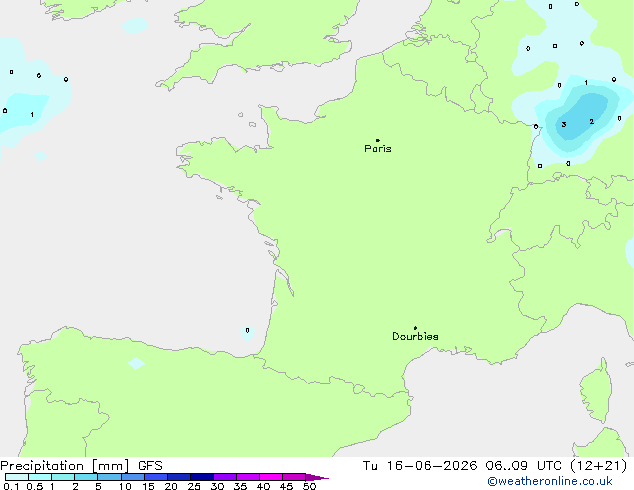Viewport: 634px width, 490px height.
Task: Click the map value '2' beside the 3
Action: (x=592, y=121)
